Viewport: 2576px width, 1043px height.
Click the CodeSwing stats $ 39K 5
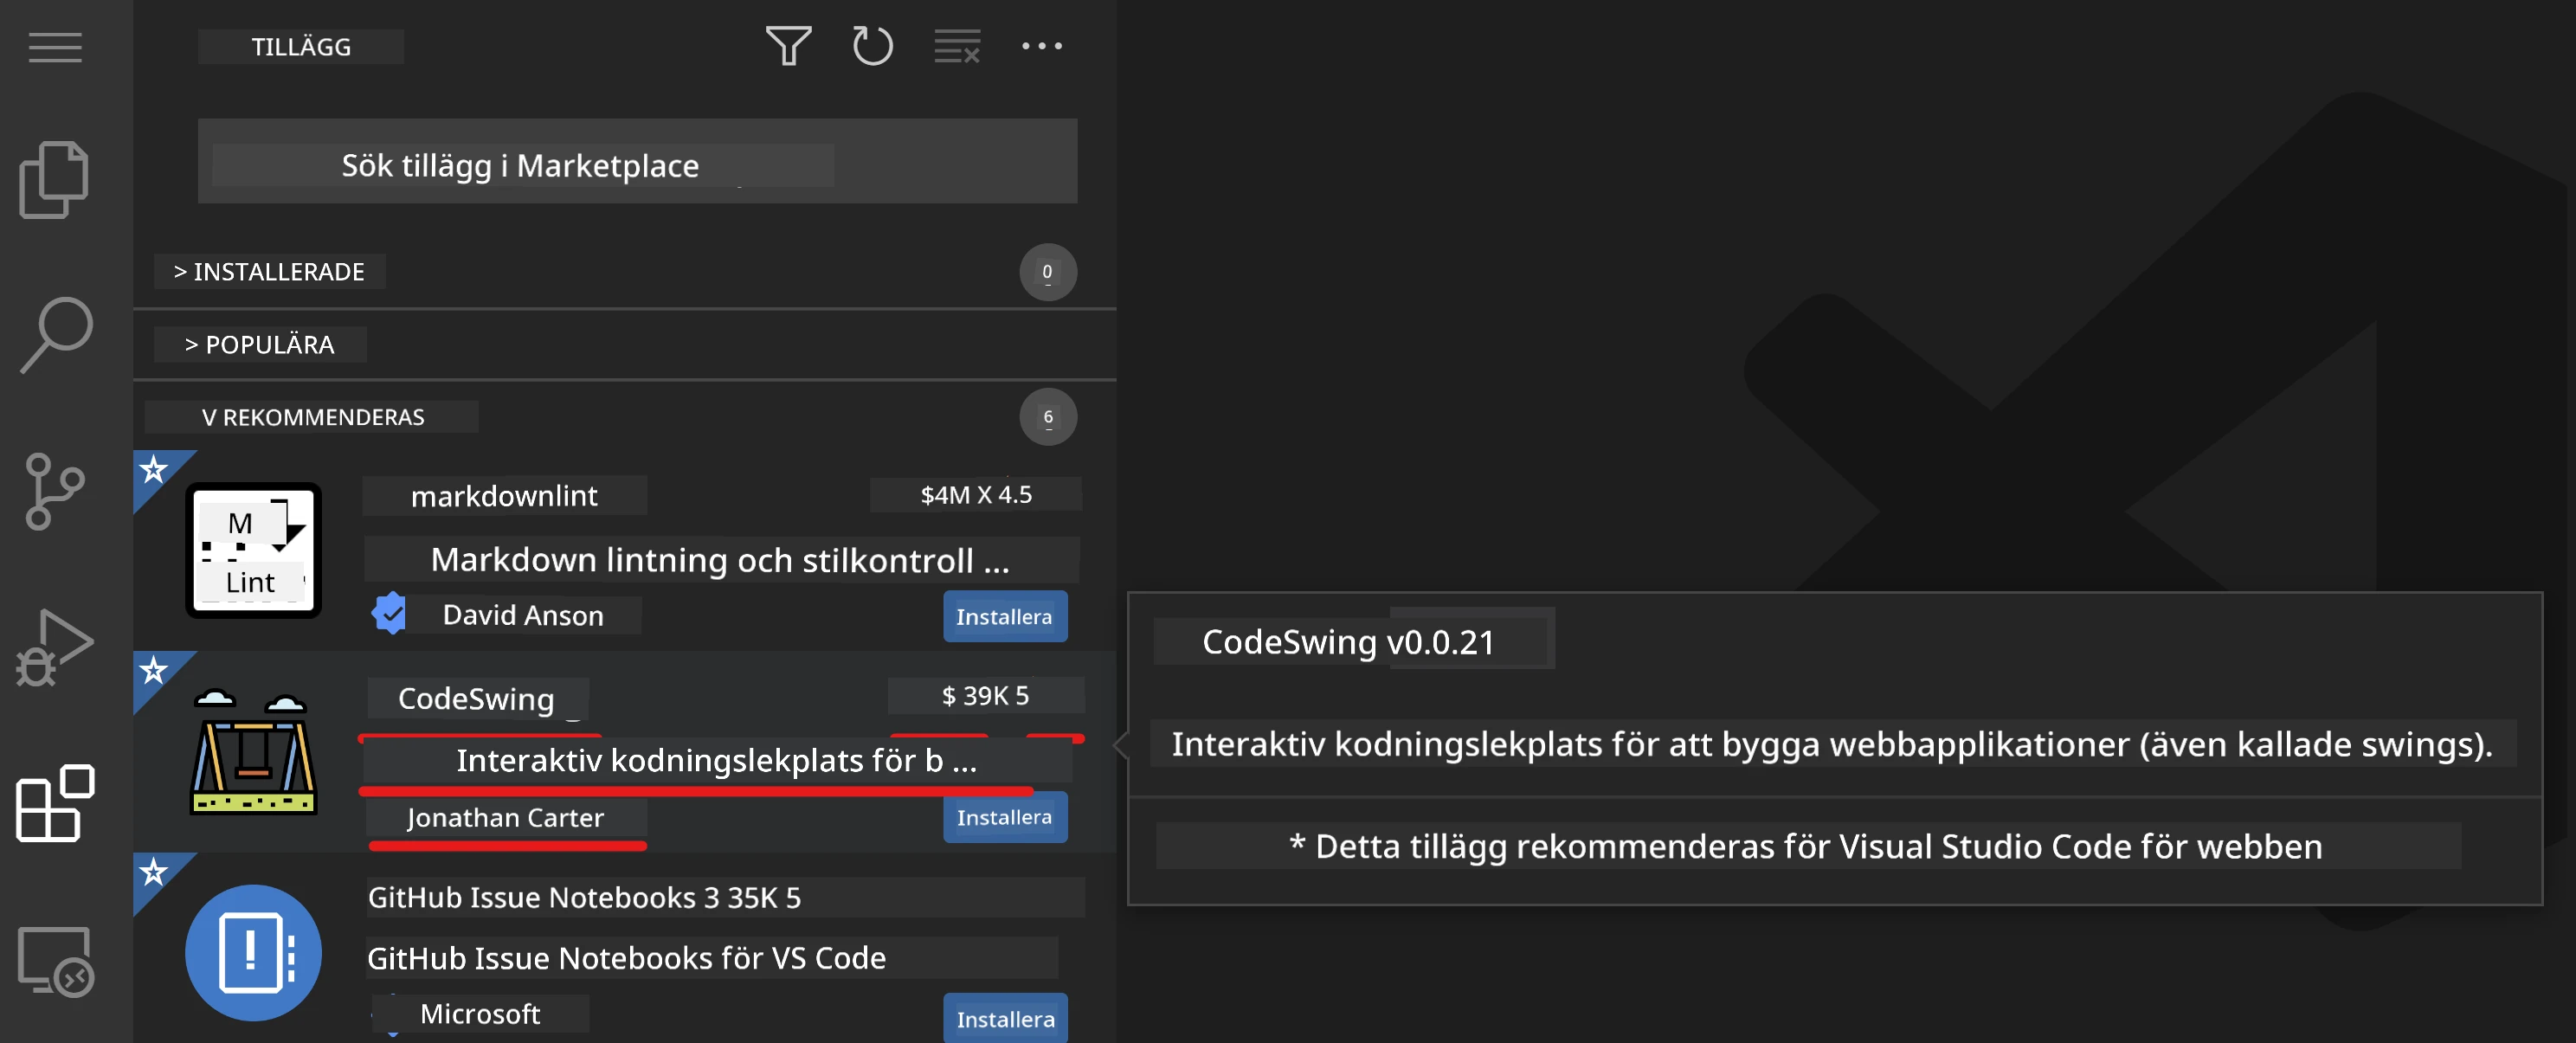(985, 696)
